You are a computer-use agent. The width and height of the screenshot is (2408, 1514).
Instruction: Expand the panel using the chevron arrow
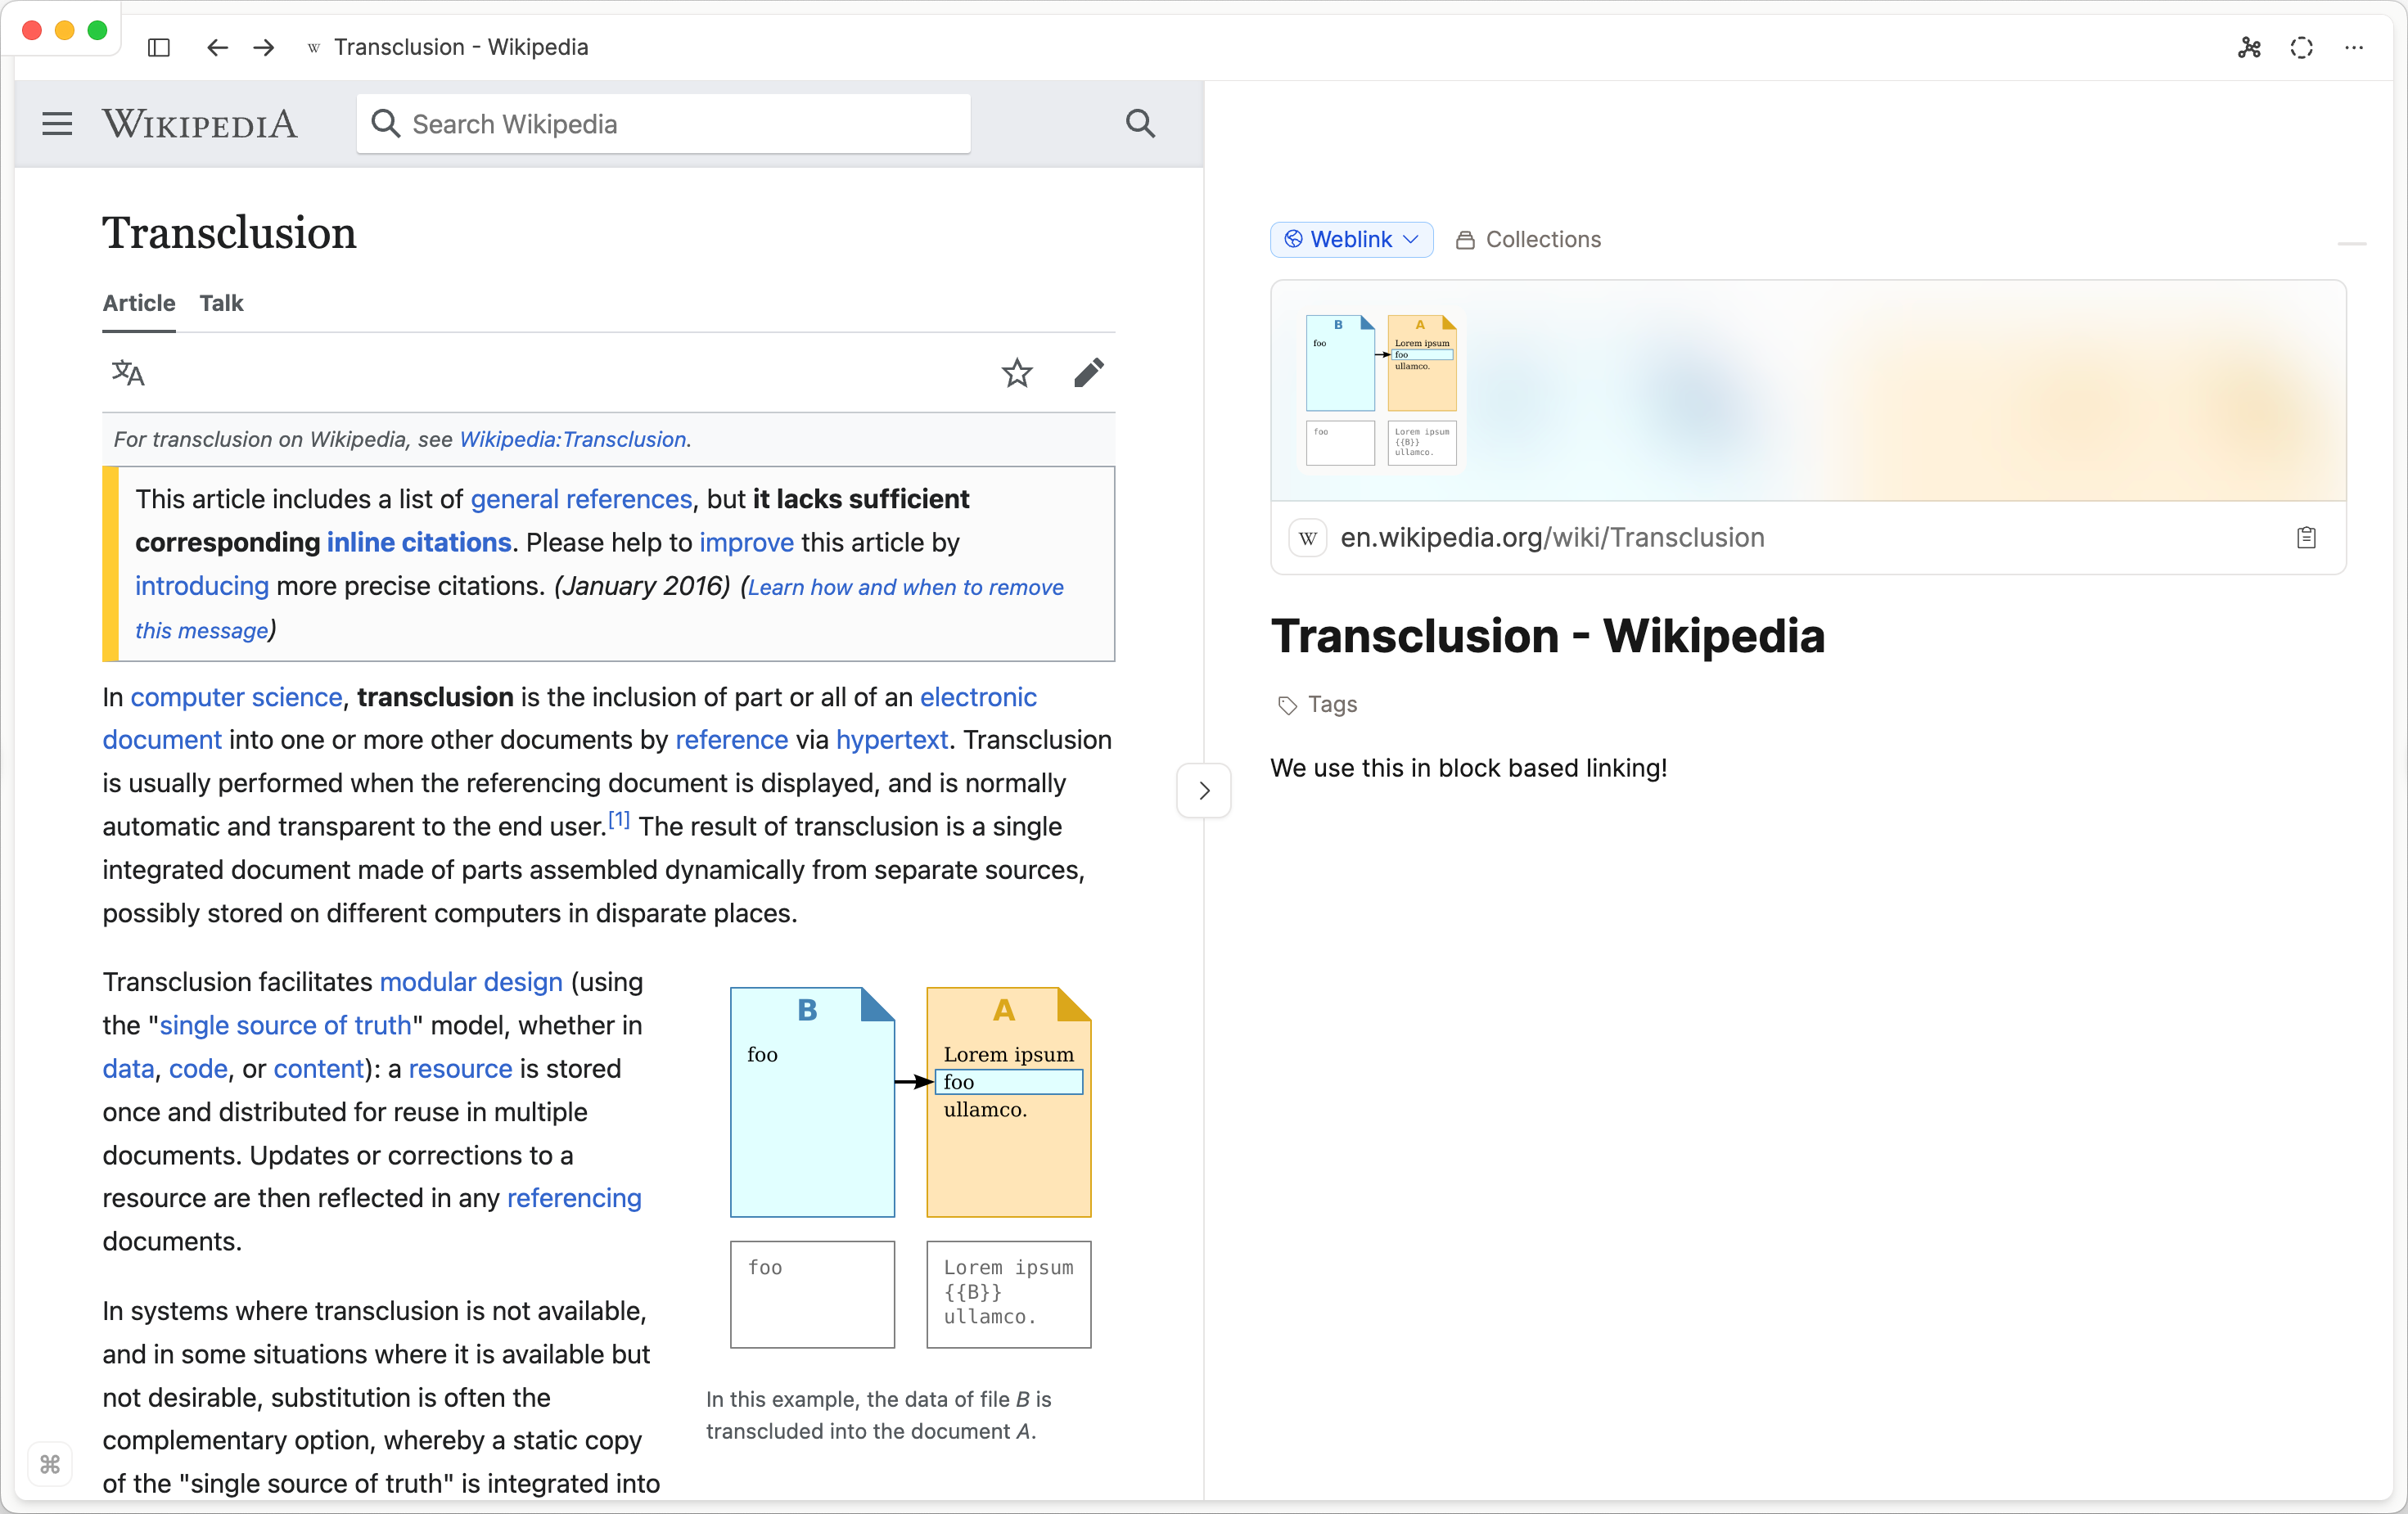1203,790
